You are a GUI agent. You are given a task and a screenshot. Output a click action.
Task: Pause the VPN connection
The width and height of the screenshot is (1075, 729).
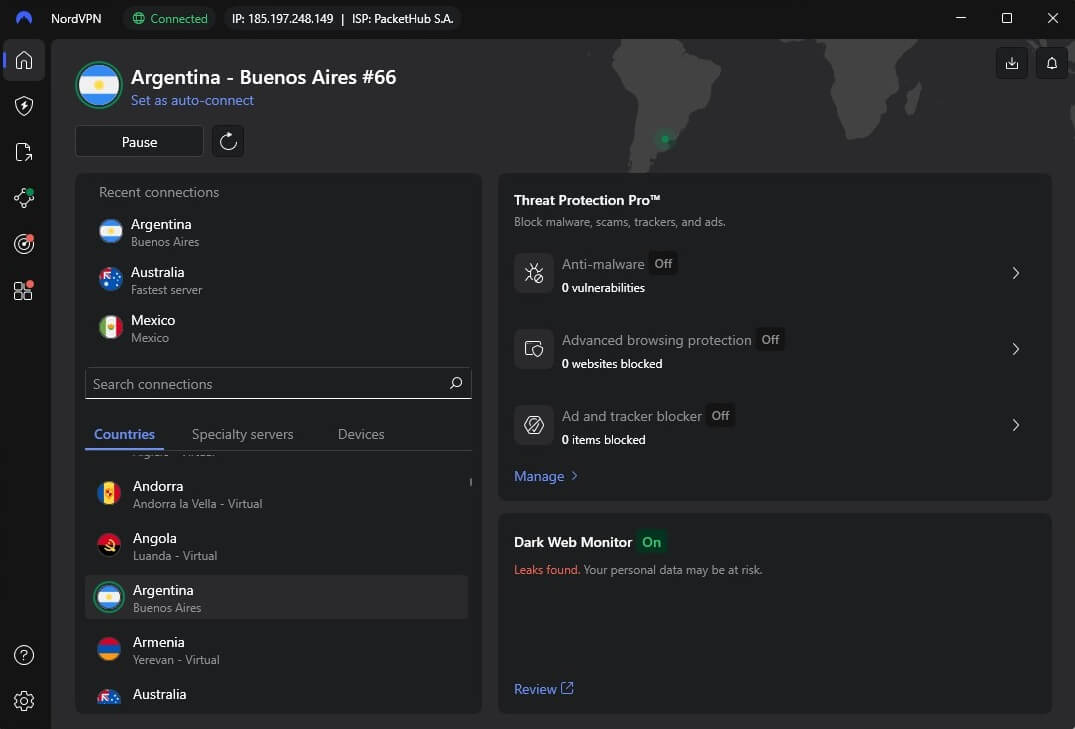click(139, 141)
